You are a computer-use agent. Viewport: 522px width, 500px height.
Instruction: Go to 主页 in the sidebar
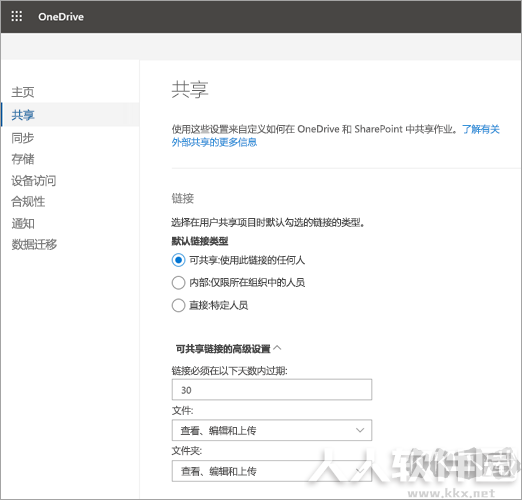(23, 92)
